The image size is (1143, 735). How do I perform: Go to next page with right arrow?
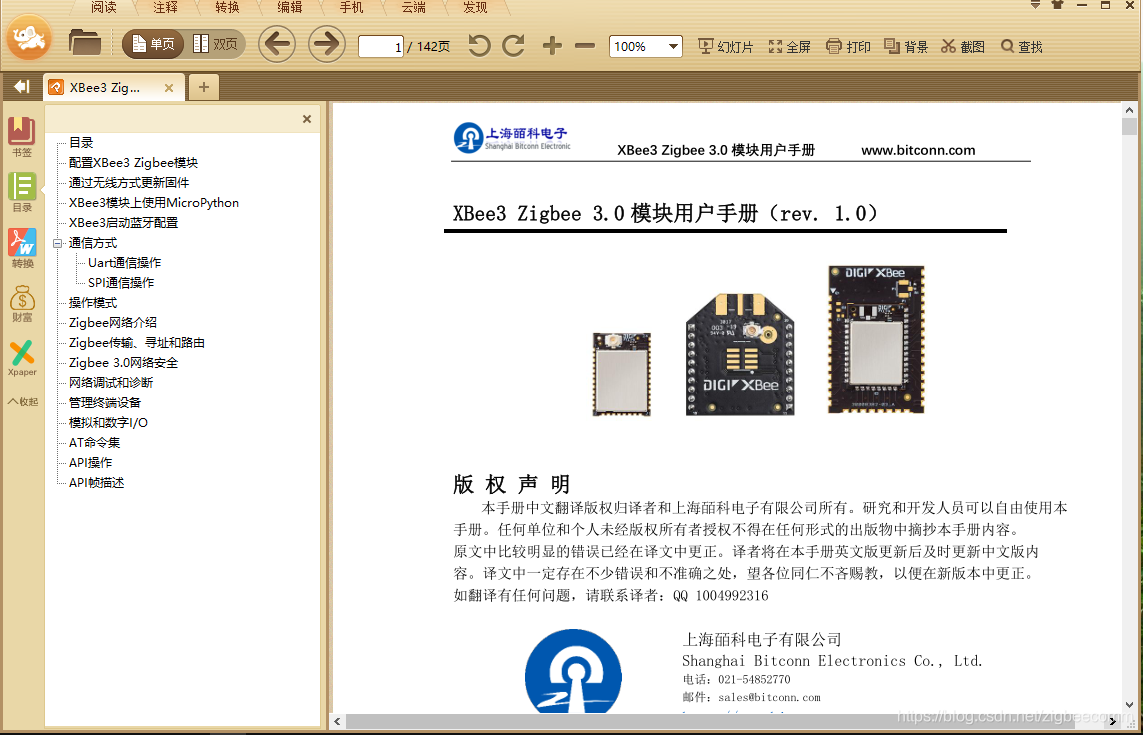tap(327, 44)
